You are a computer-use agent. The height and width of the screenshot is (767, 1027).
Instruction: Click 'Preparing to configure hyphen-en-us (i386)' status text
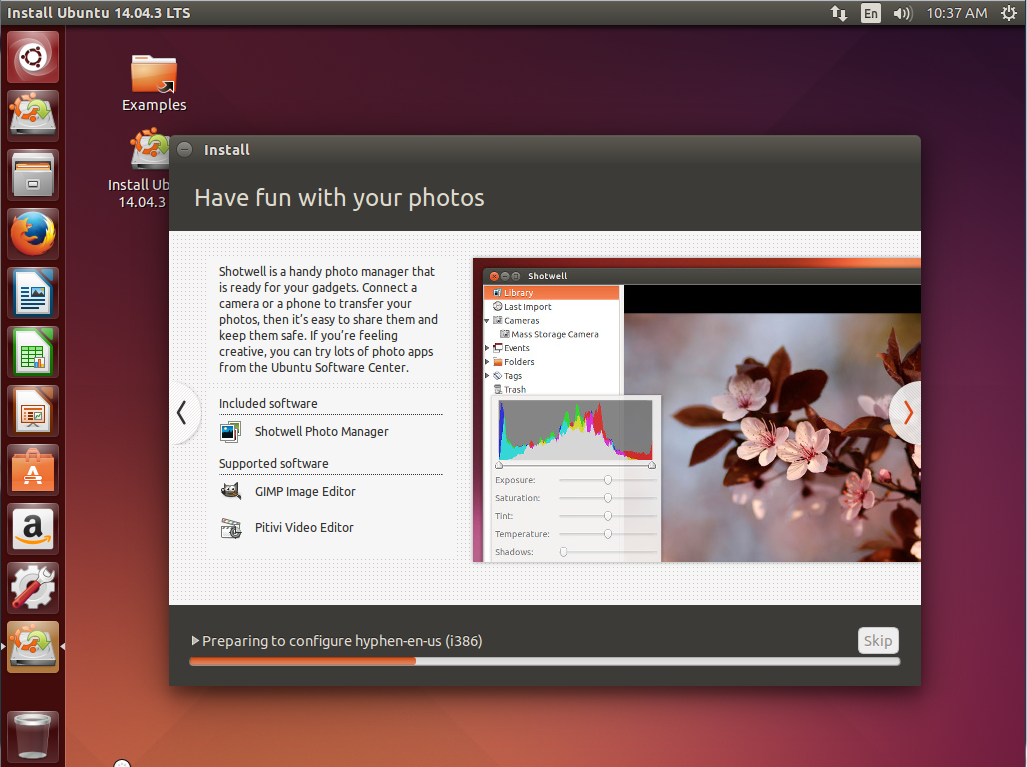pyautogui.click(x=342, y=641)
